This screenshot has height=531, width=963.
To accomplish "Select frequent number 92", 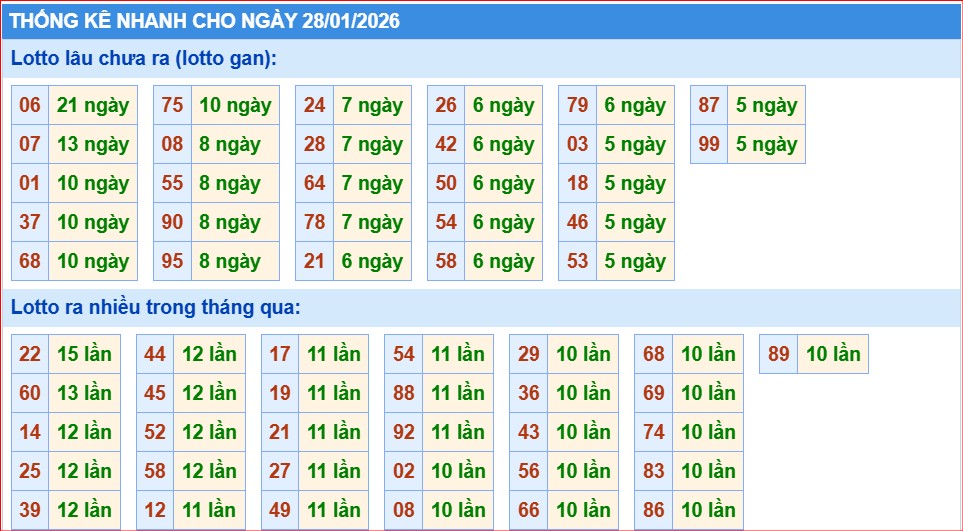I will coord(404,432).
